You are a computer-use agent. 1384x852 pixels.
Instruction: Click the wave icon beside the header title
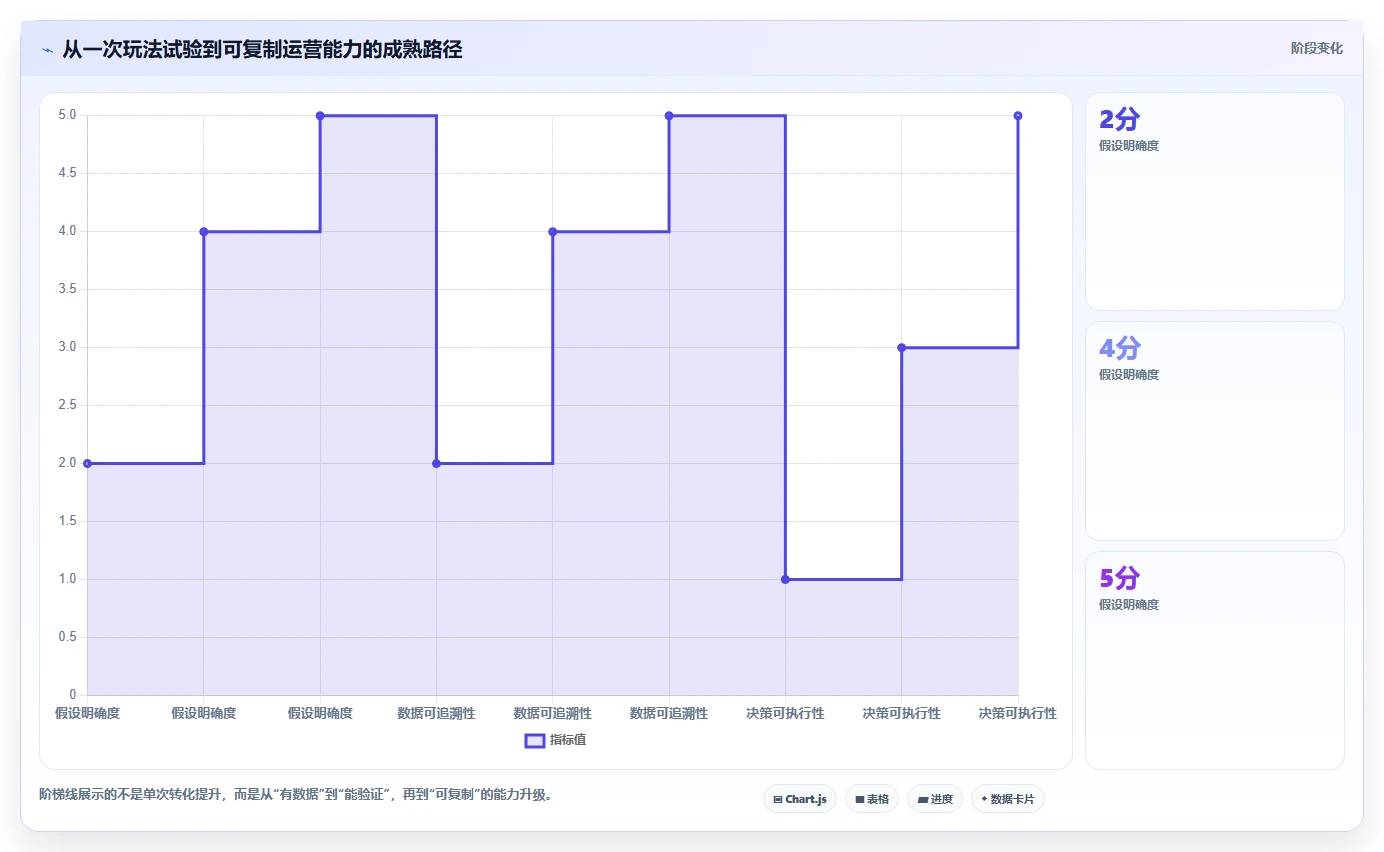click(47, 50)
